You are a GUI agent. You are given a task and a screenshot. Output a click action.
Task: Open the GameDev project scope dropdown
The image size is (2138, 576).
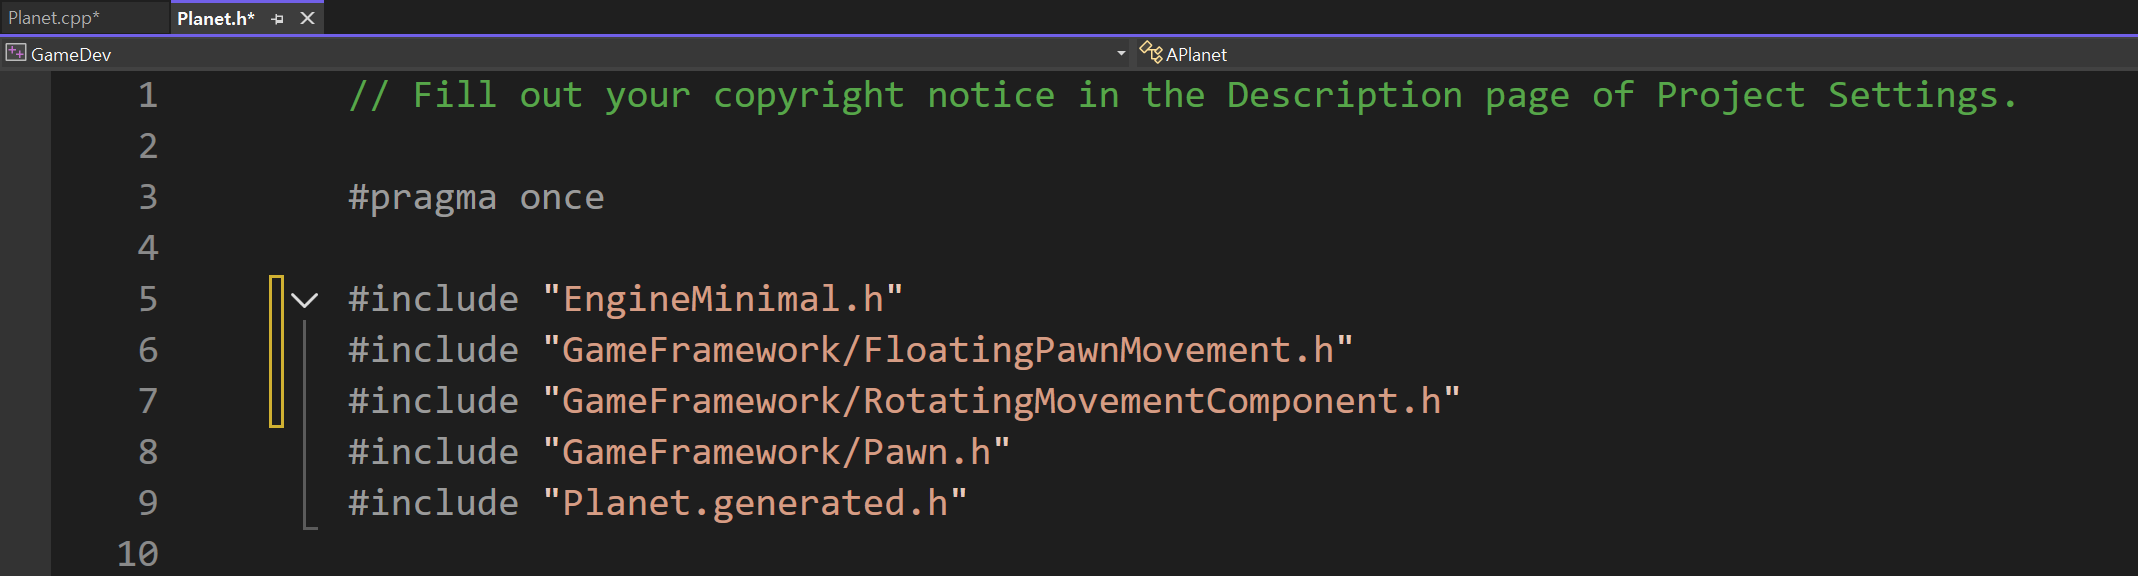click(x=1121, y=54)
